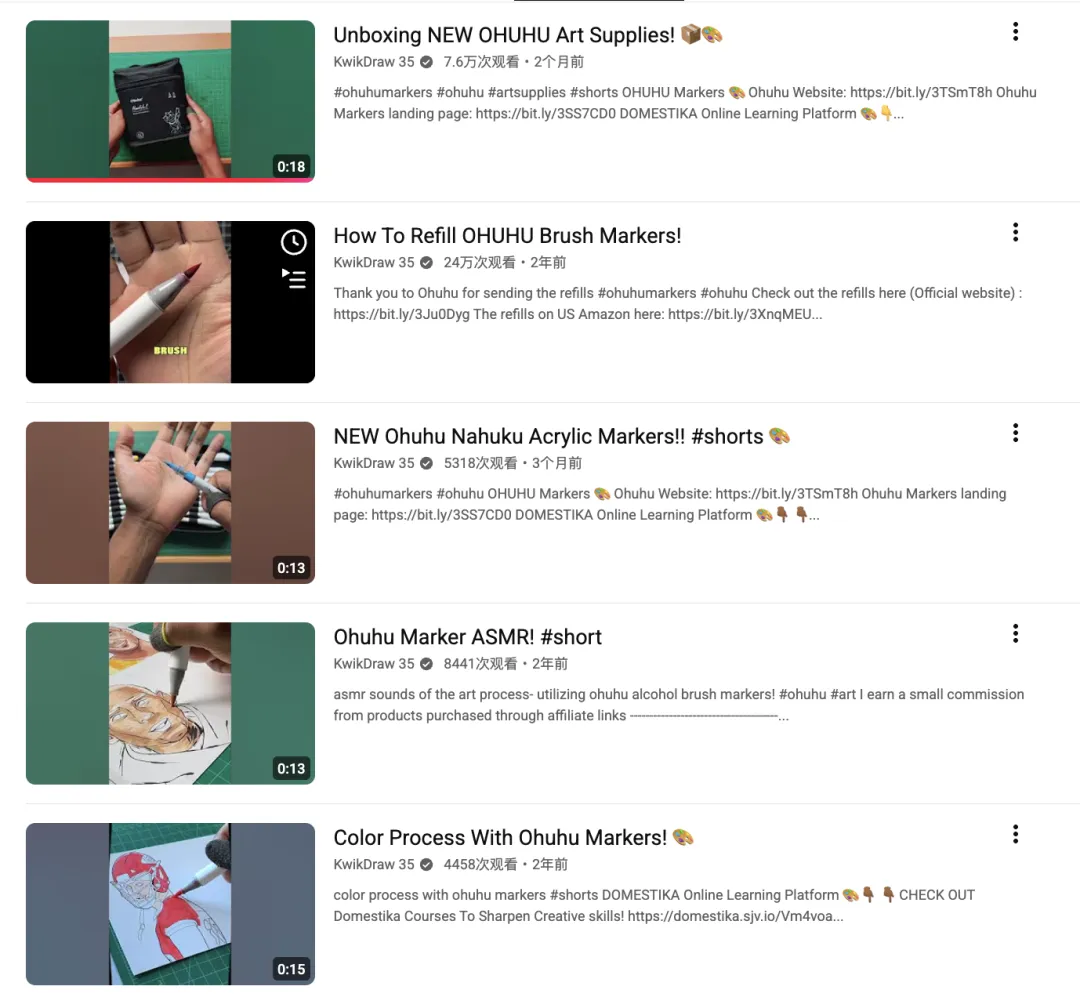Open more options for Ohuhu Marker ASMR video
1080x997 pixels.
(x=1015, y=633)
